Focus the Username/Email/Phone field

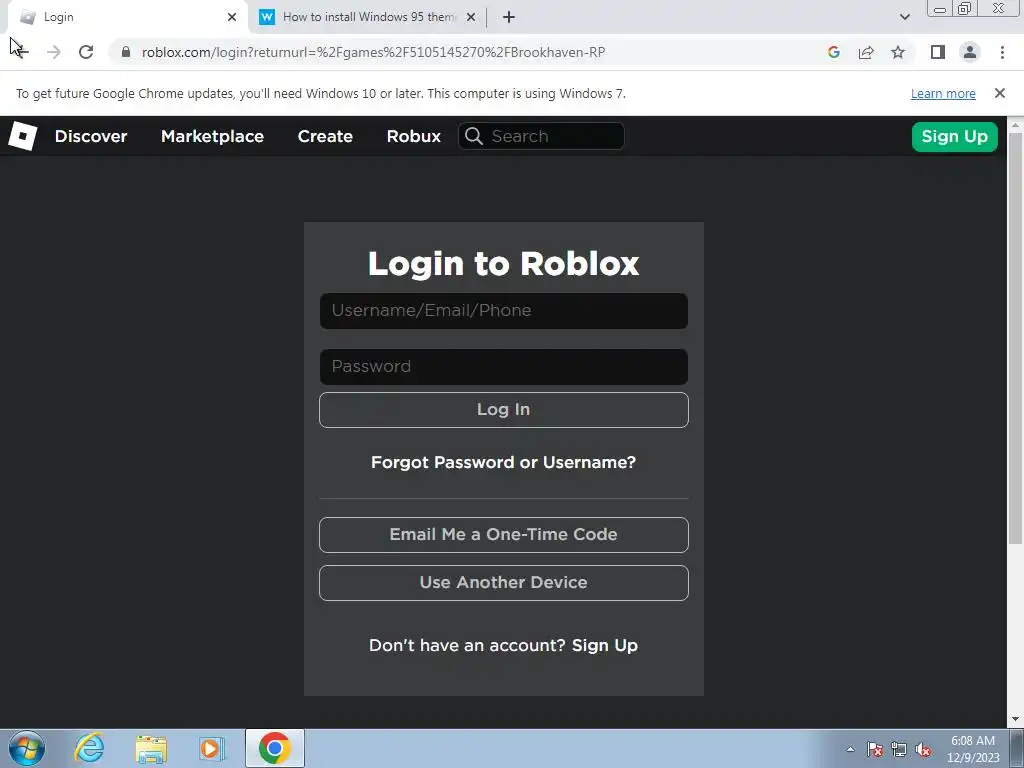click(x=504, y=311)
